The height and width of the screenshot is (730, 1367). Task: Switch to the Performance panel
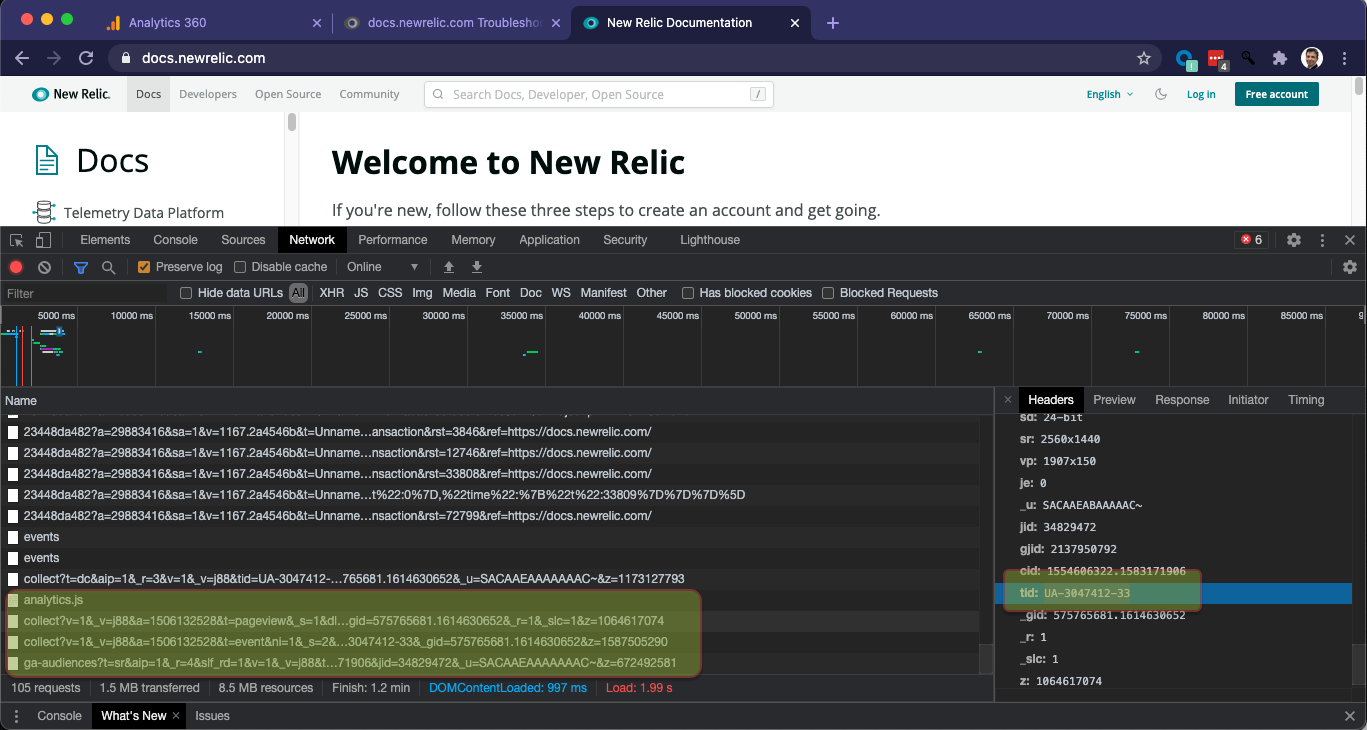point(392,240)
